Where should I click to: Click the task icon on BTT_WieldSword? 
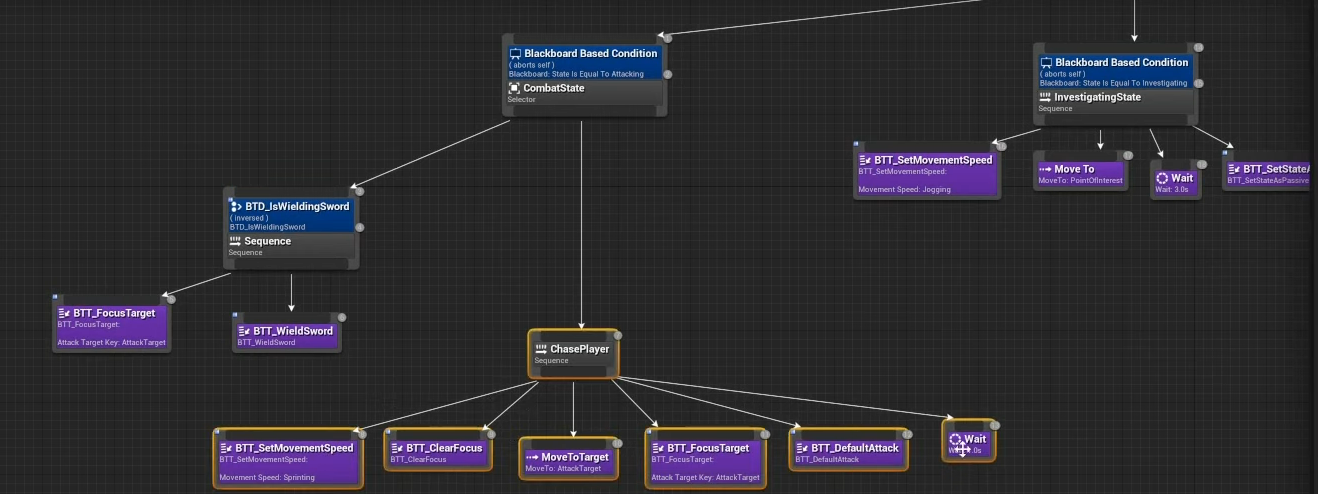click(244, 331)
